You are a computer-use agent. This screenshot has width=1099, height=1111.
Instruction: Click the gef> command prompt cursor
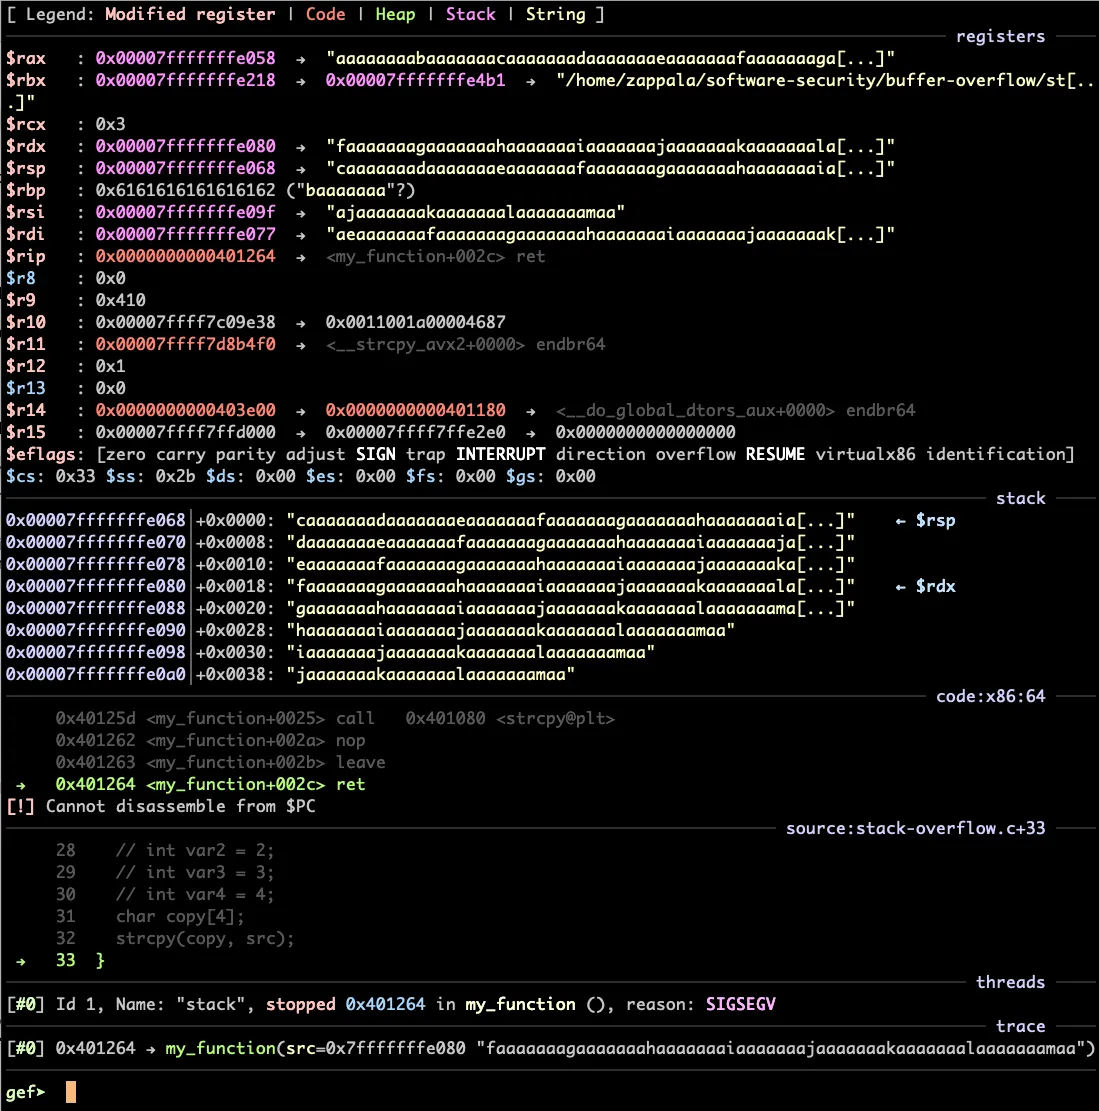click(x=69, y=1091)
